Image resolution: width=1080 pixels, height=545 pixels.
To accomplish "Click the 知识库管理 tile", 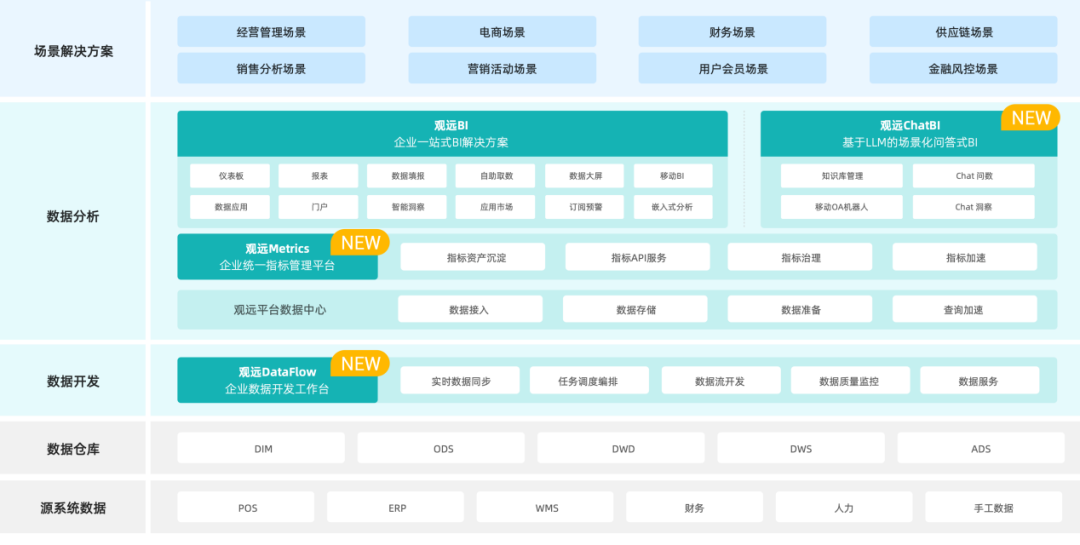I will coord(842,176).
